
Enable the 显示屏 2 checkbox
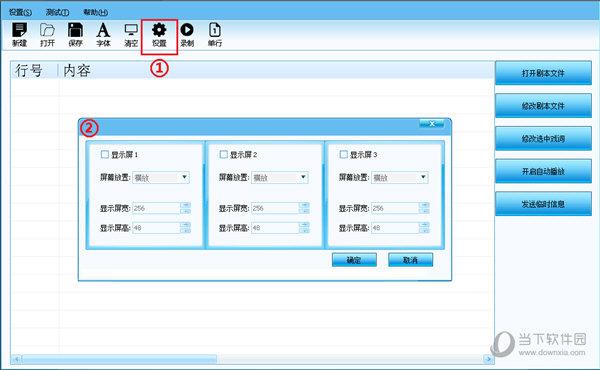223,154
